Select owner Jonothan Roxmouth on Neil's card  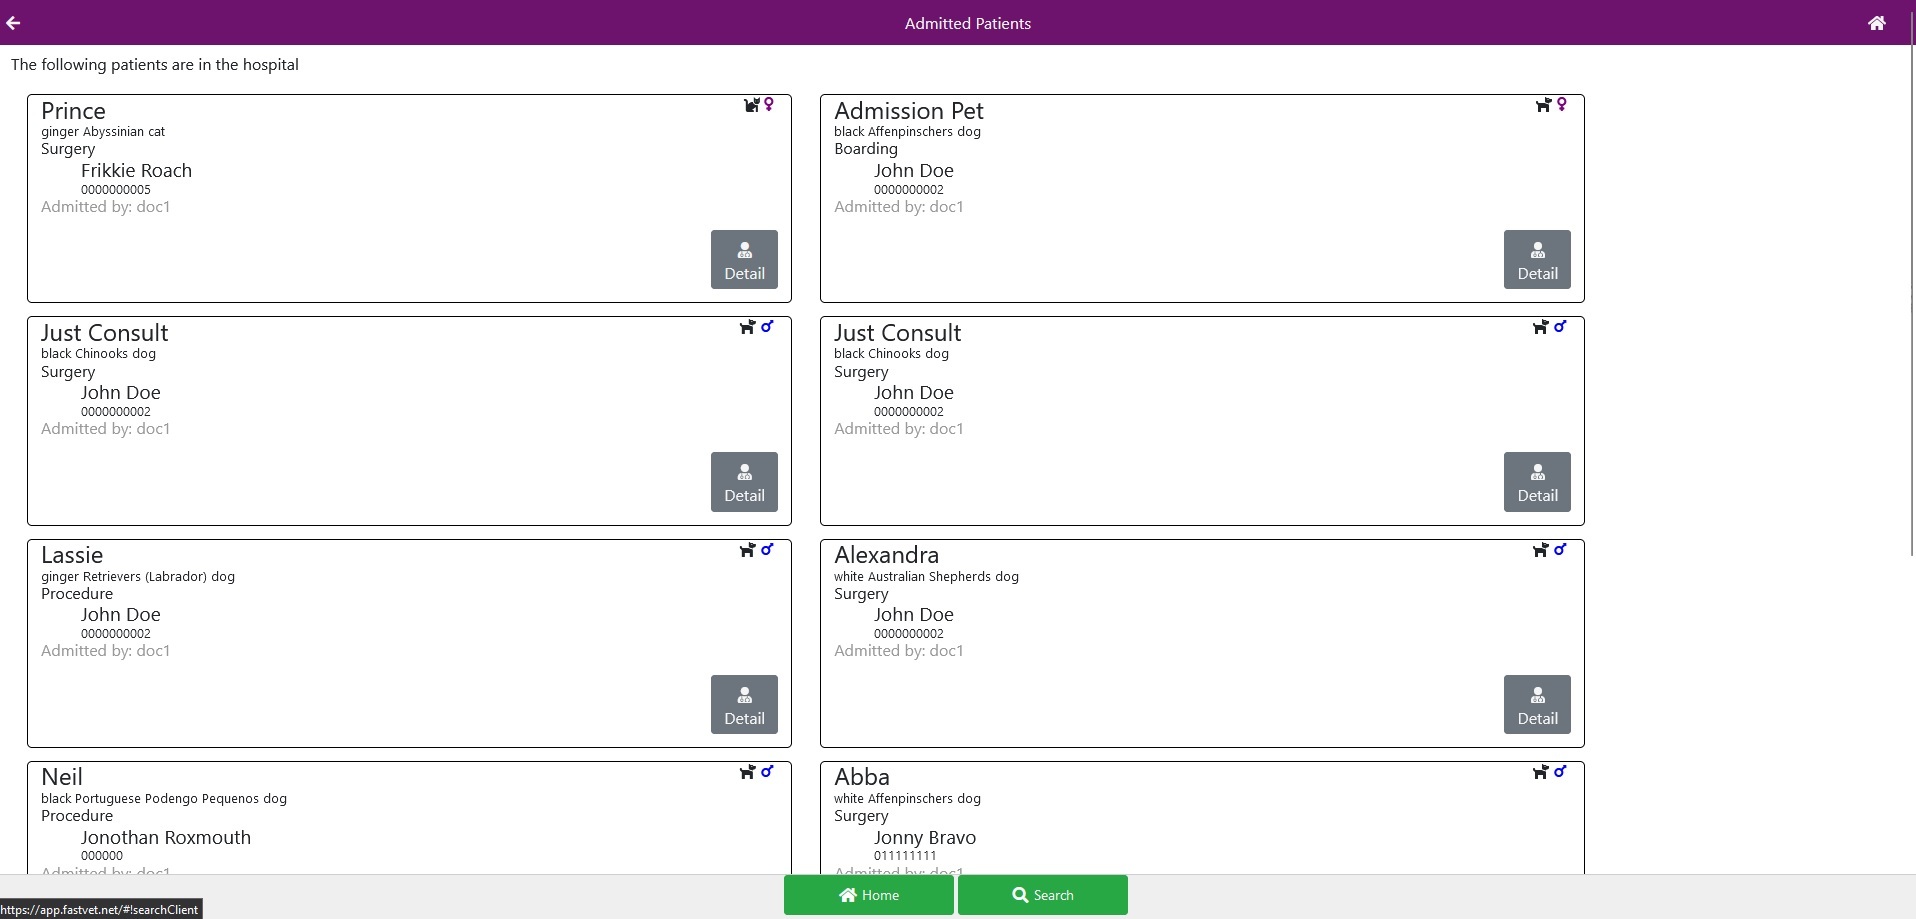(x=166, y=838)
